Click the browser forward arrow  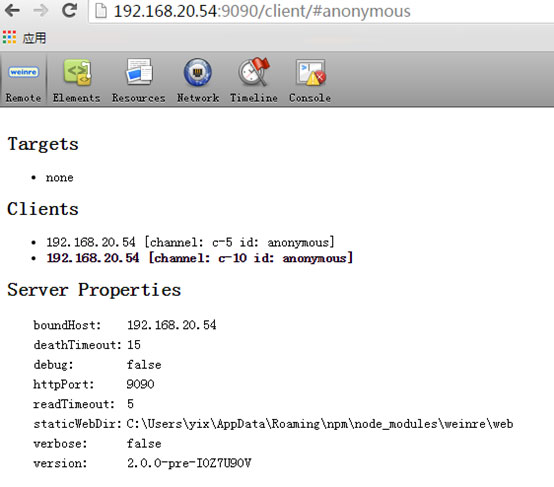point(41,11)
